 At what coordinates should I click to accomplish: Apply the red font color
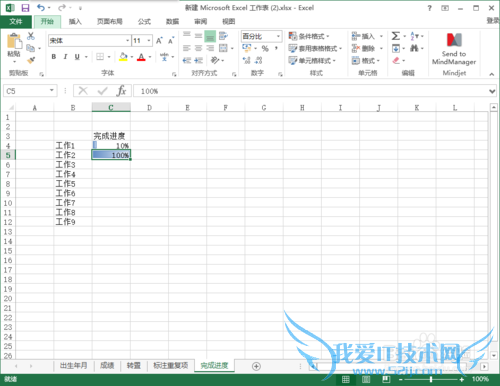[141, 57]
